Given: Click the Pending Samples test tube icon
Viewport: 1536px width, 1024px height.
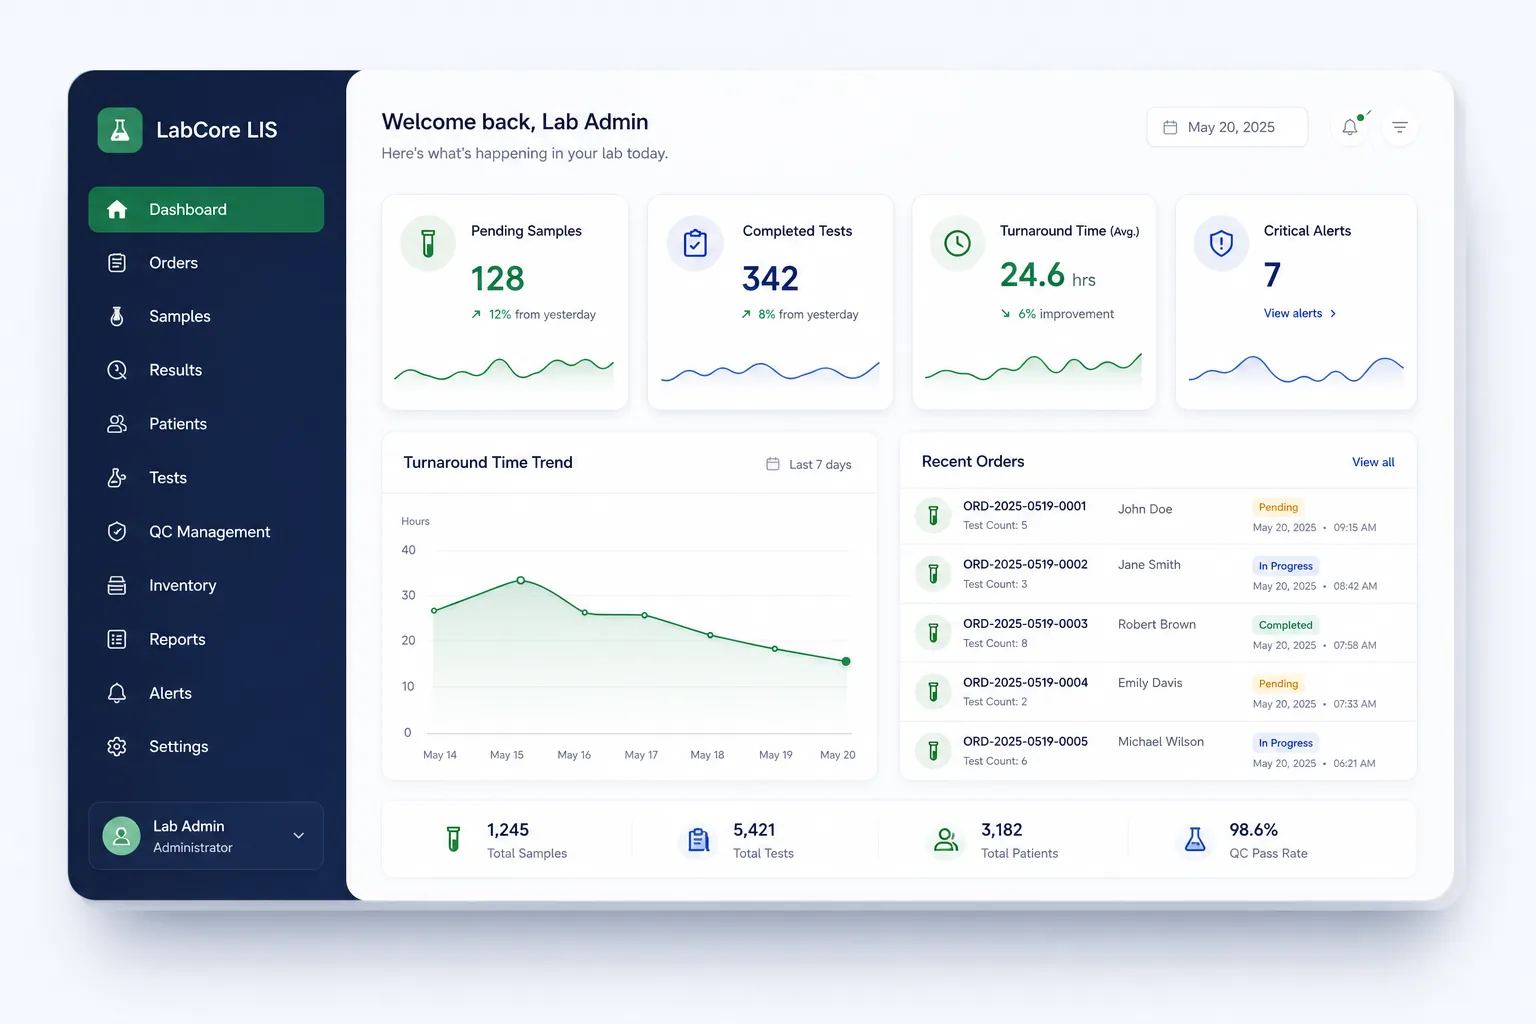Looking at the screenshot, I should point(428,243).
